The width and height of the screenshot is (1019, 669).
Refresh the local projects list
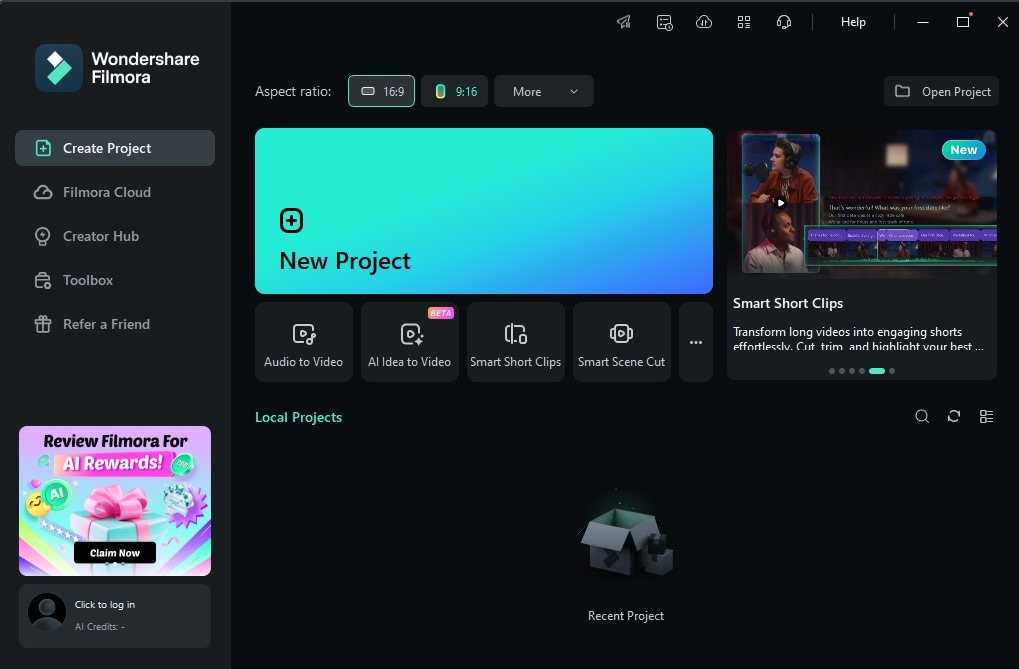954,416
